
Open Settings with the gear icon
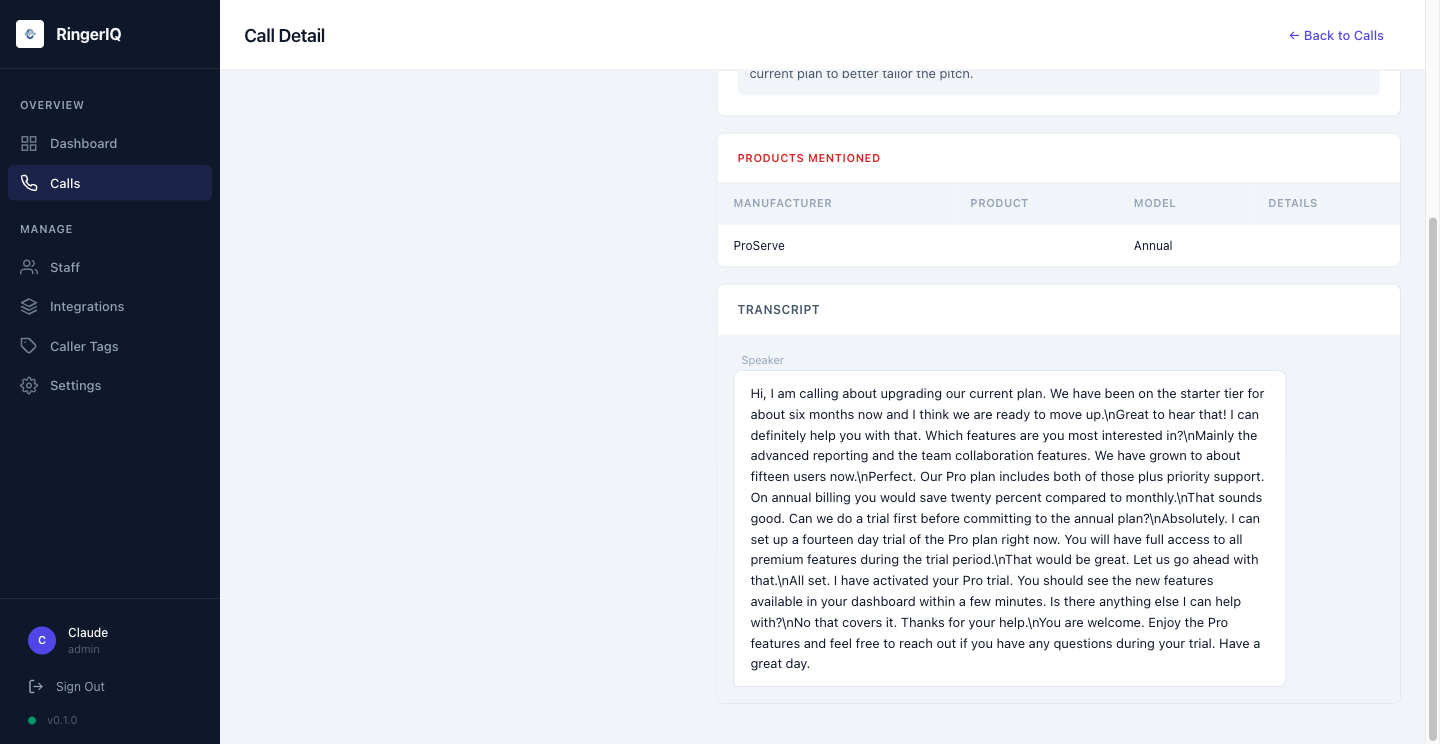point(28,385)
